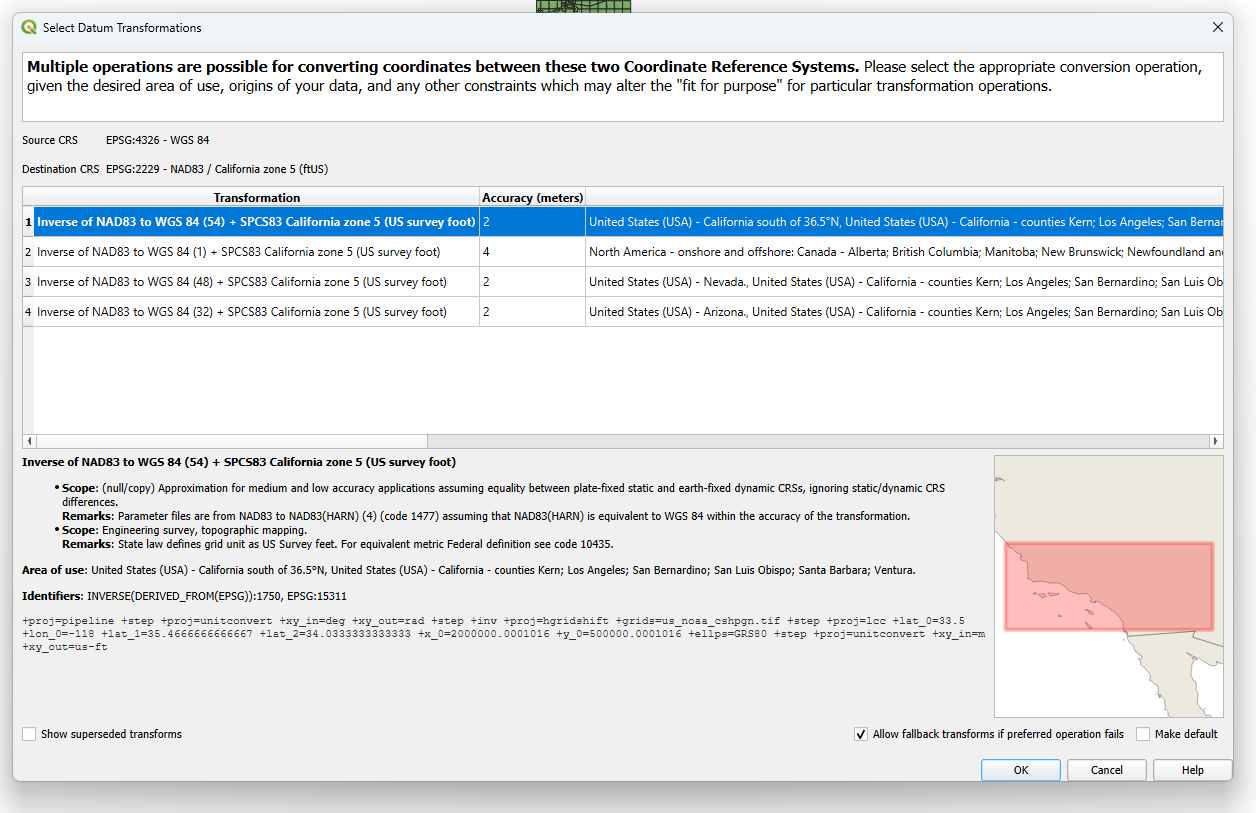
Task: Select the highlighted NAD83 to WGS 84 (54) row
Action: pyautogui.click(x=255, y=222)
